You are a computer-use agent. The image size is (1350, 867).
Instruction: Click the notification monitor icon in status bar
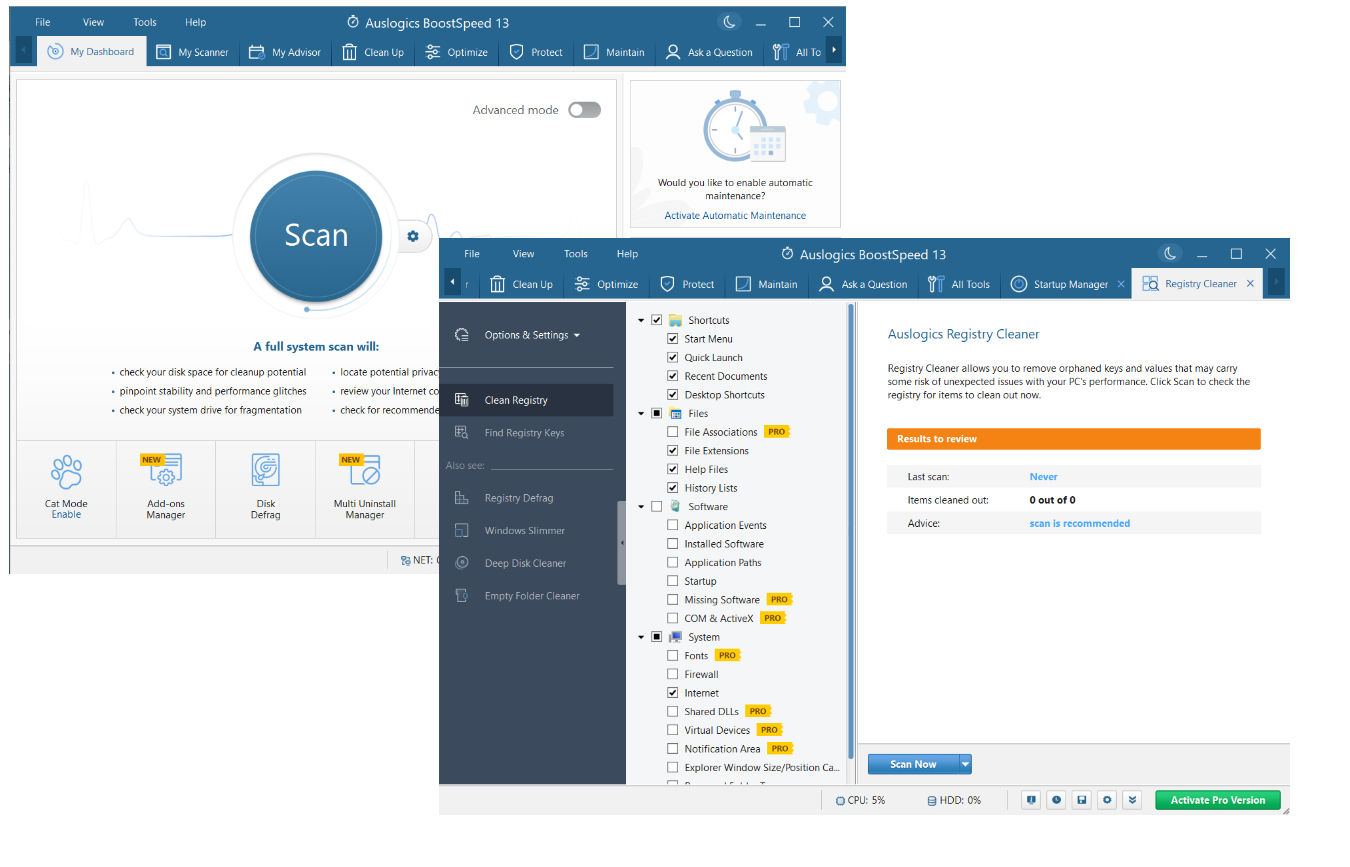(x=1031, y=800)
